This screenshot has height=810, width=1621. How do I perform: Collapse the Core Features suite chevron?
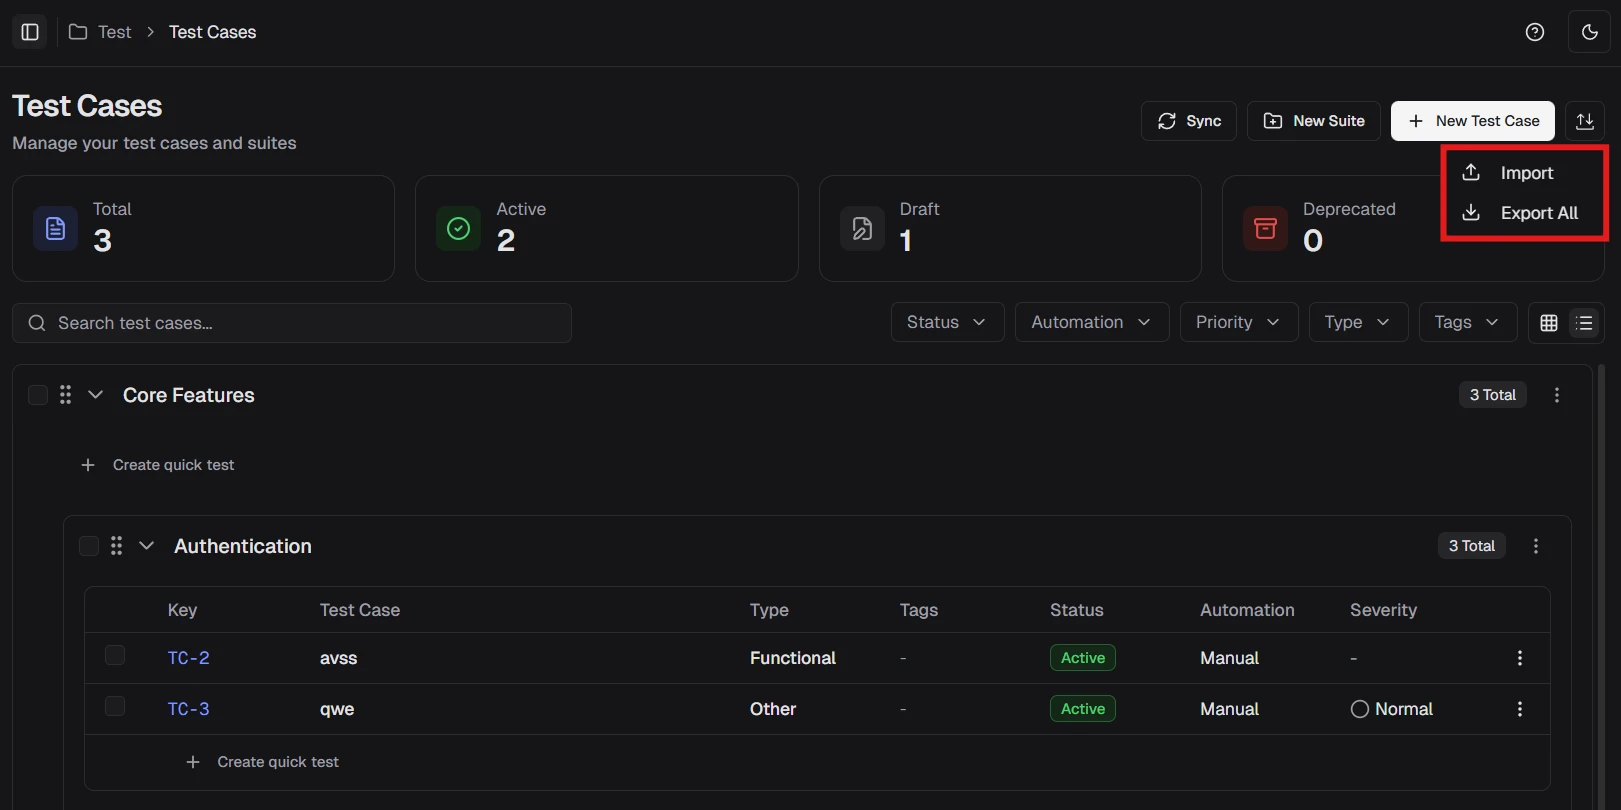96,395
